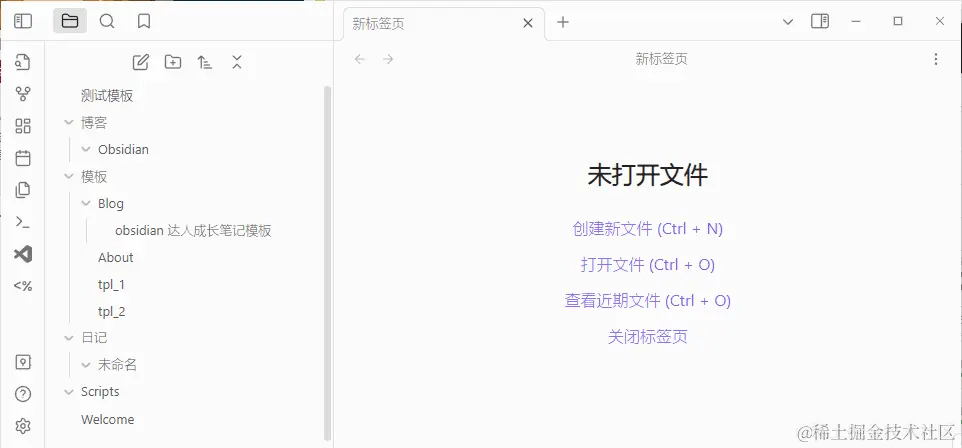Open obsidian 达人成长笔记模板 note

point(193,231)
